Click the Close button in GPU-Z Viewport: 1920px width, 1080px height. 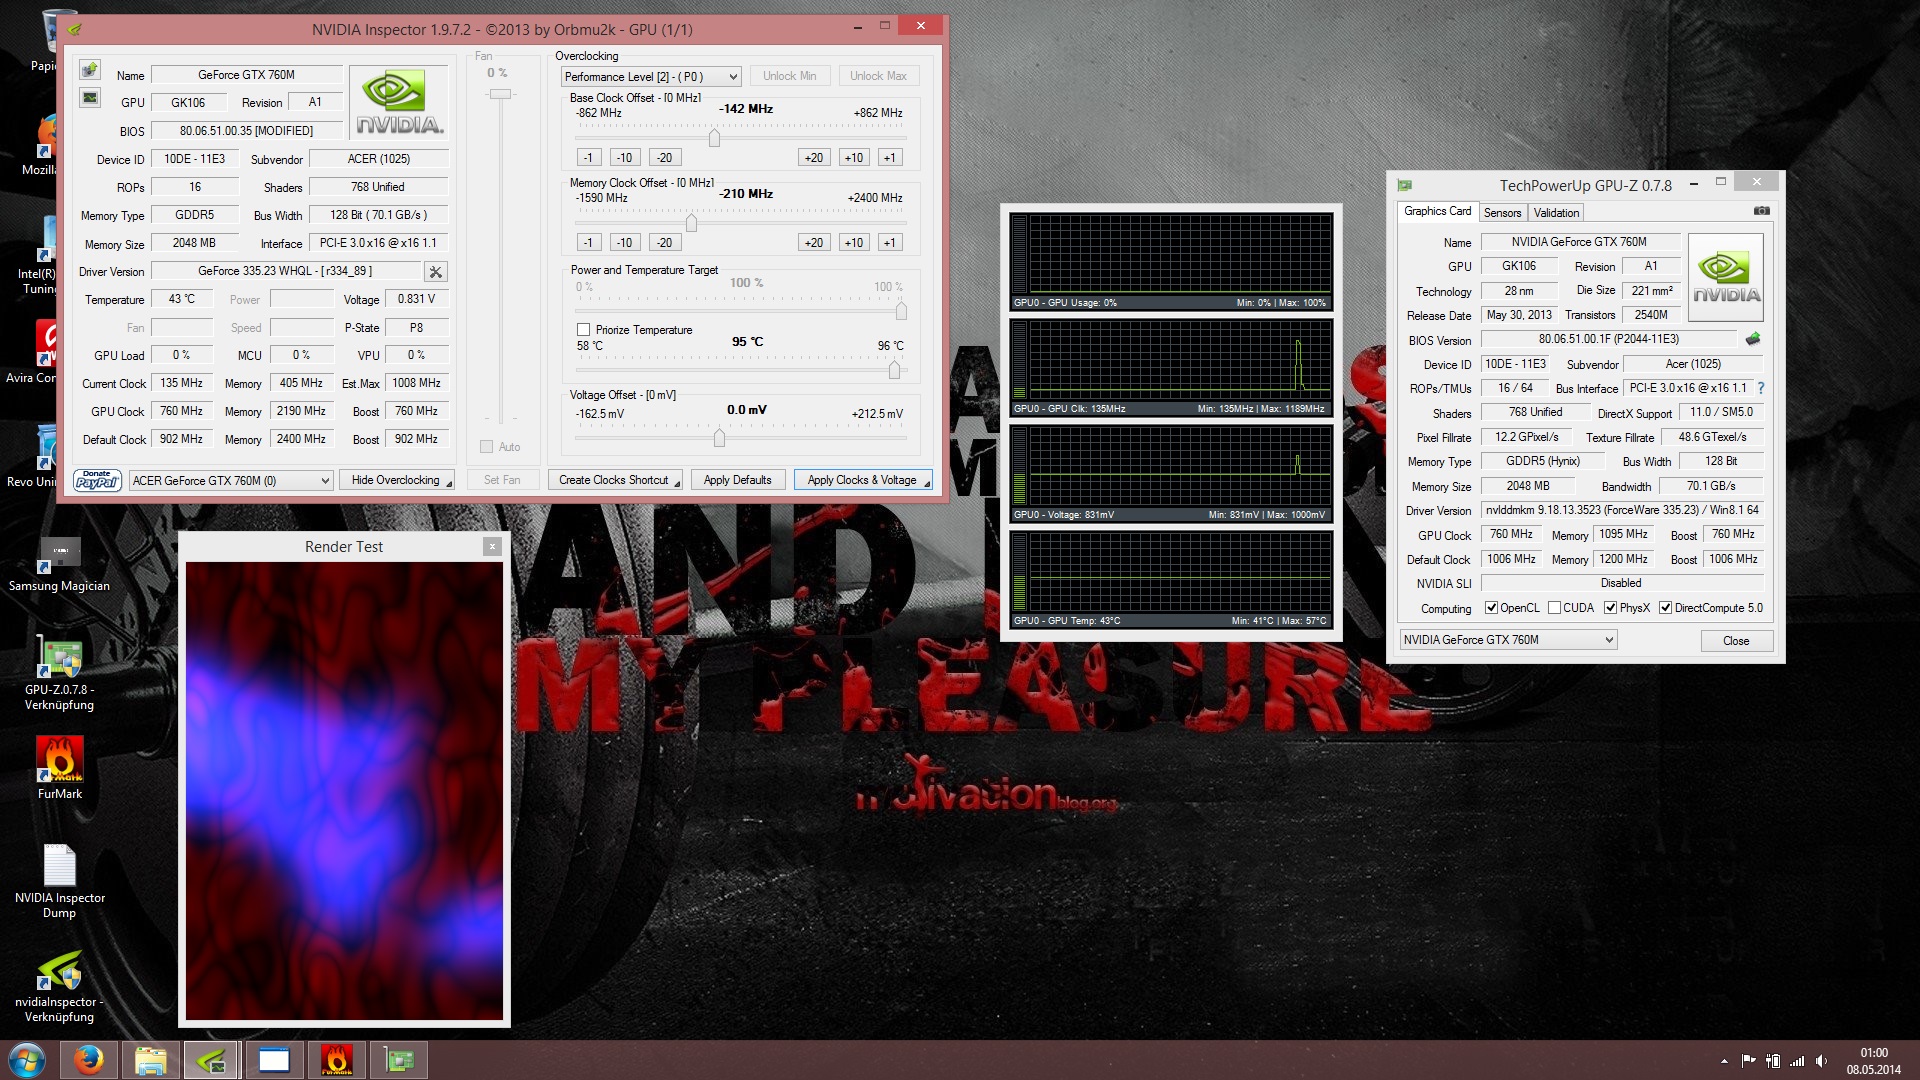point(1736,641)
